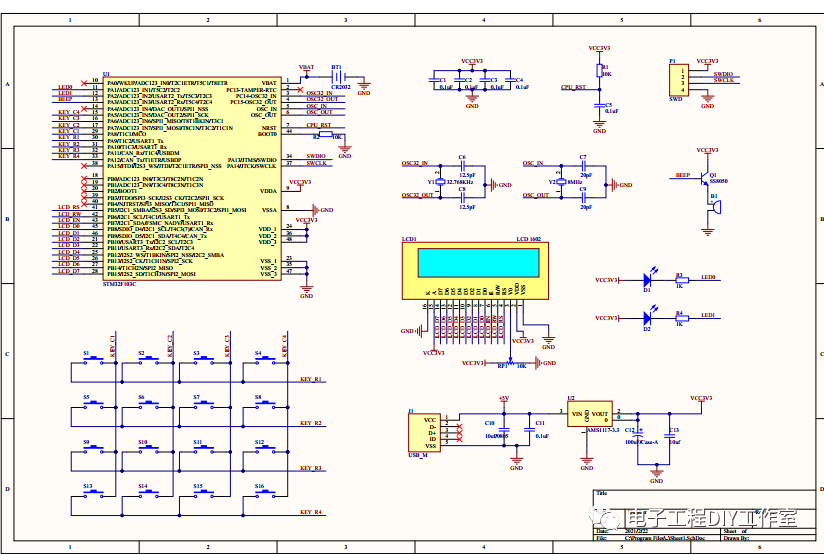Click the OSC_OUT label beside crystal Y2
824x554 pixels.
(x=535, y=195)
